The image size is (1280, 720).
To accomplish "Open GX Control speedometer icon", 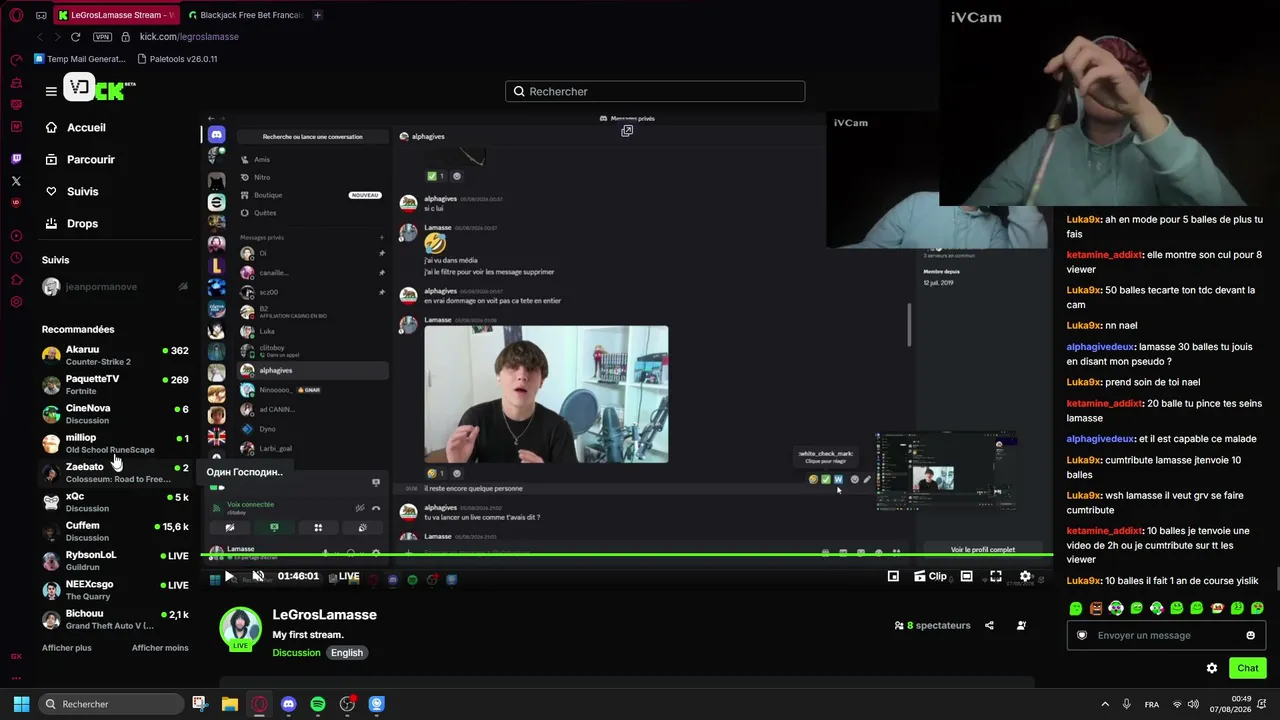I will pos(16,60).
